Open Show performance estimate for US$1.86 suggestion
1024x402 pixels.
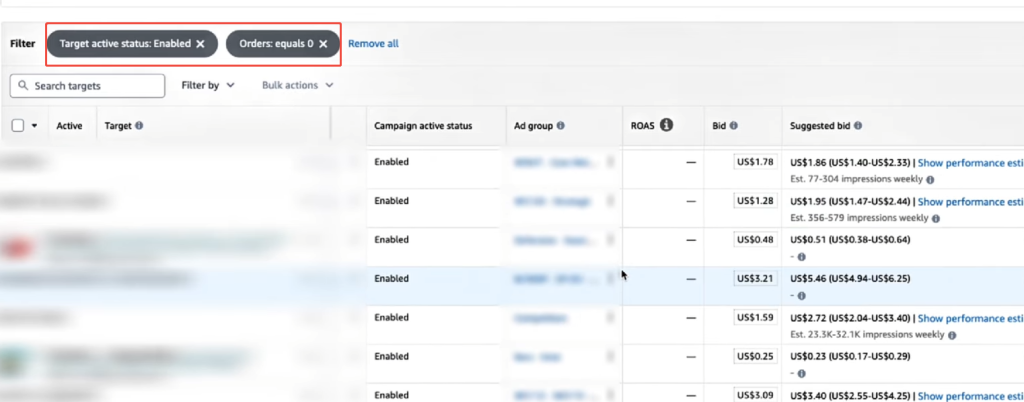[x=969, y=161]
